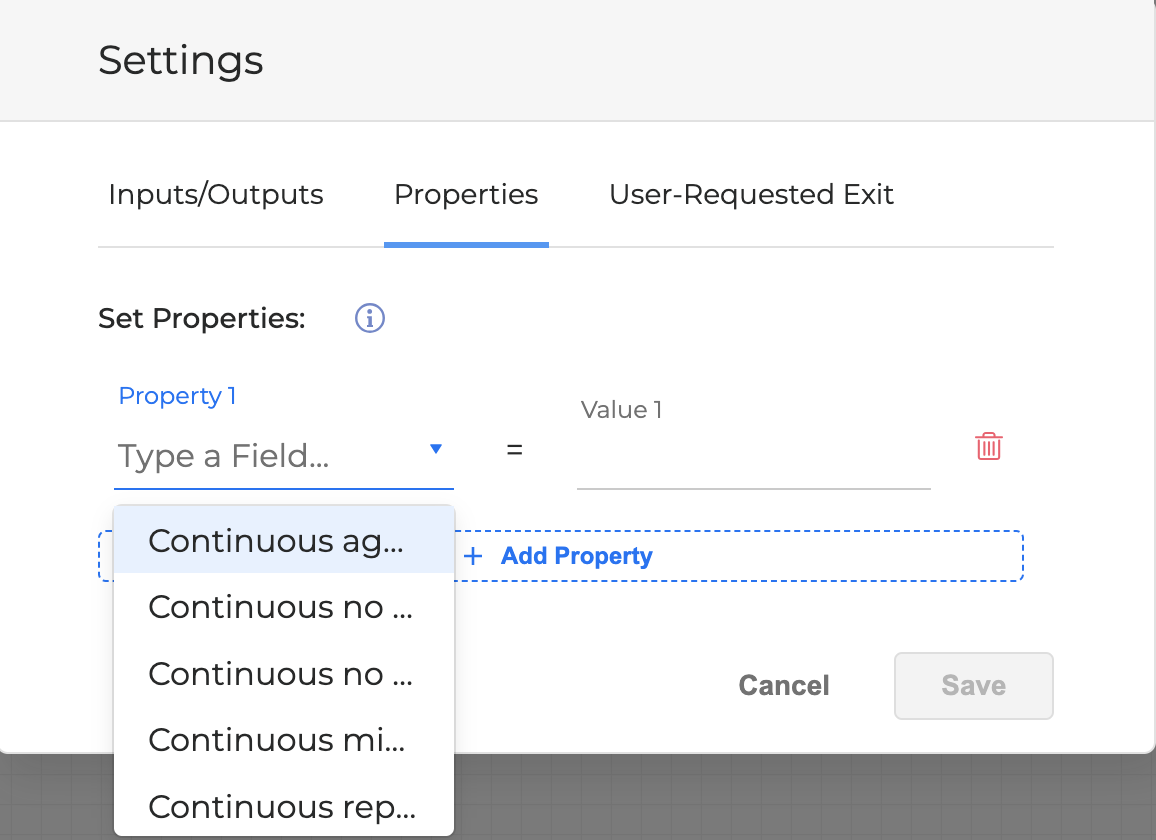Cancel the Settings dialog
This screenshot has height=840, width=1156.
click(784, 686)
